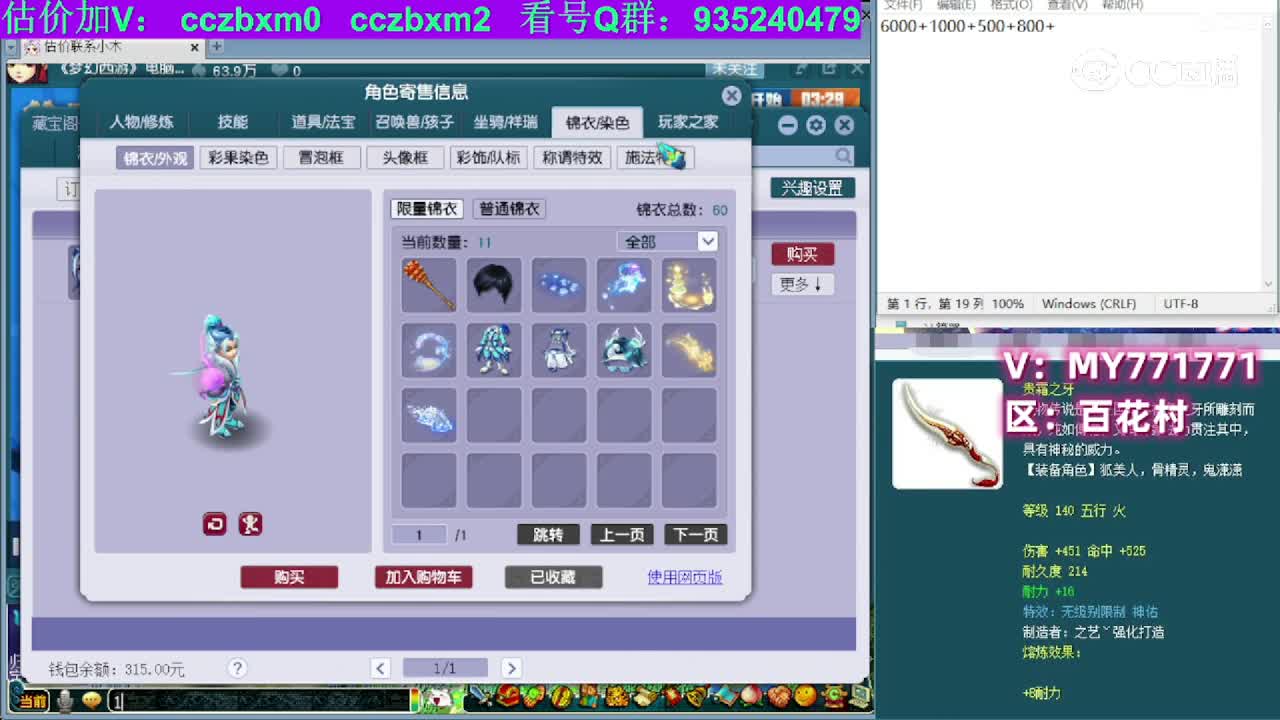The image size is (1280, 720).
Task: Click the computer monitor icon in game toolbar
Action: pos(858,696)
